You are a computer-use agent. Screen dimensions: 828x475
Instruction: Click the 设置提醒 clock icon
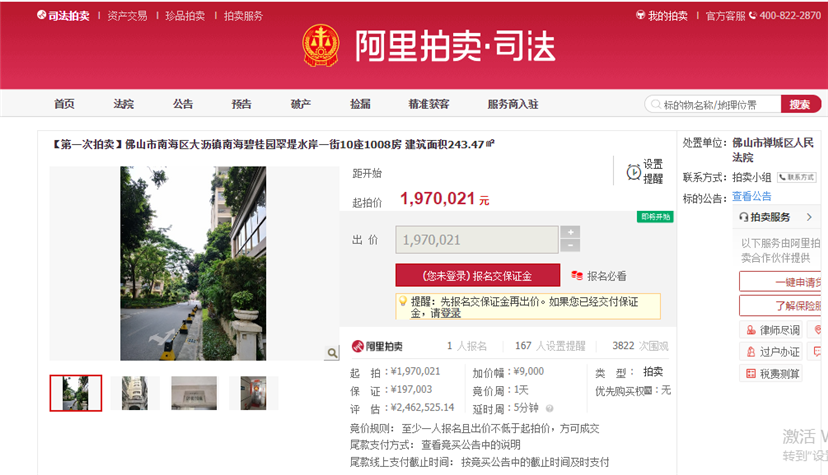click(633, 172)
